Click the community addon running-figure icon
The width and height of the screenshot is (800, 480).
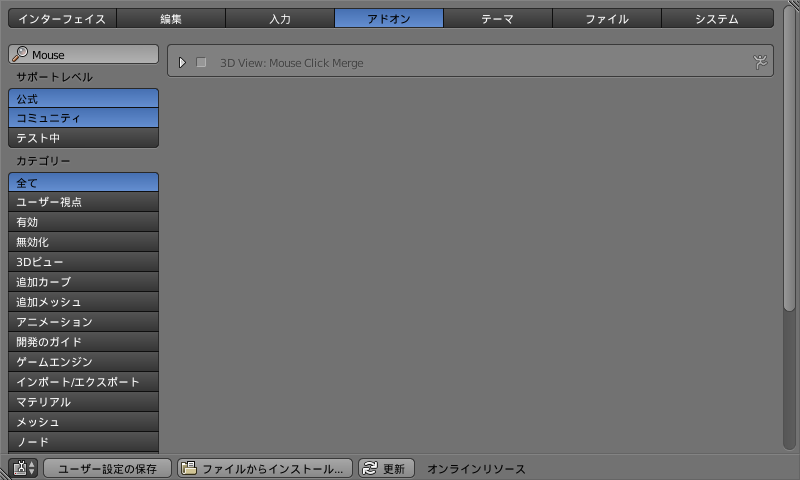(760, 62)
